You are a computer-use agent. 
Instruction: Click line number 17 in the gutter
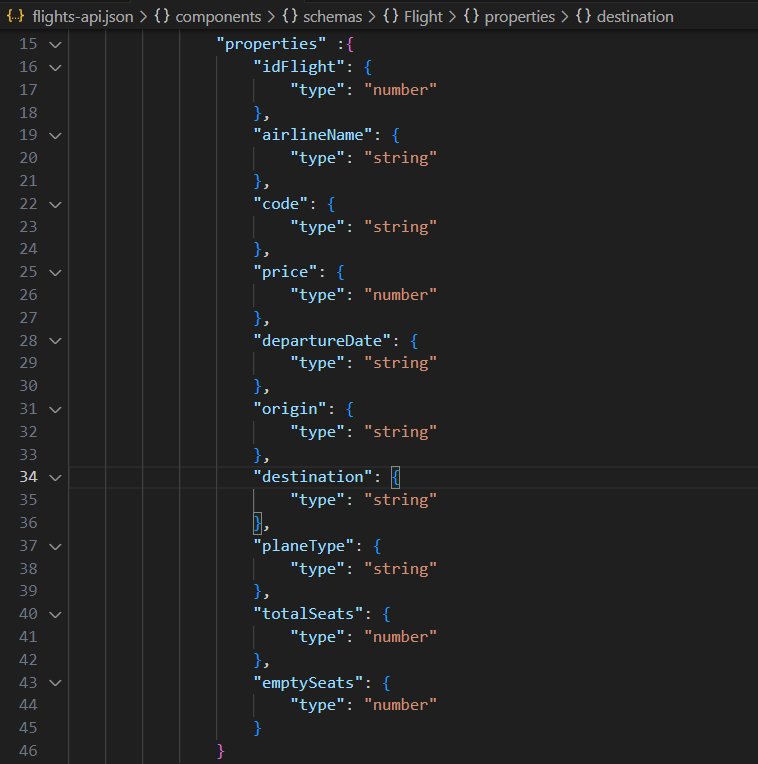[28, 90]
